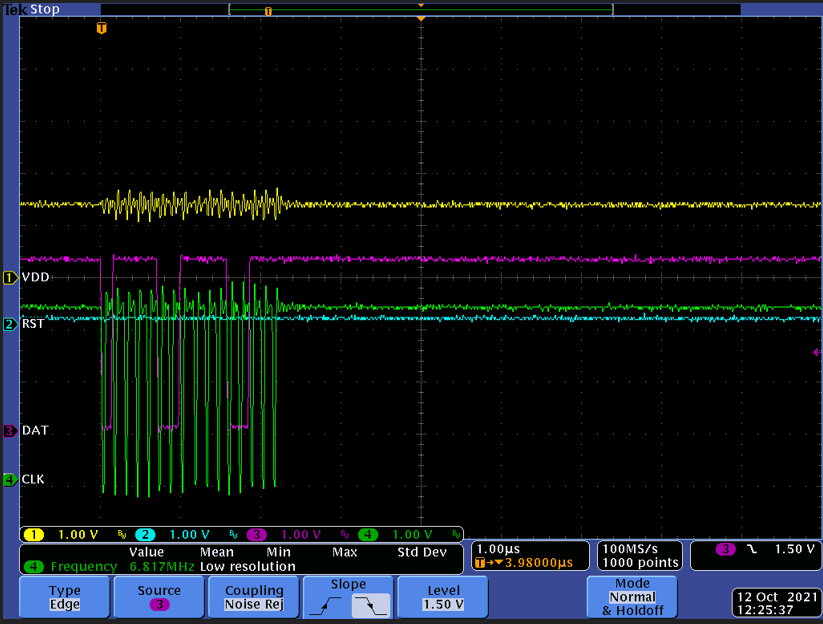Click the 1.00µs timebase readout

pyautogui.click(x=498, y=549)
